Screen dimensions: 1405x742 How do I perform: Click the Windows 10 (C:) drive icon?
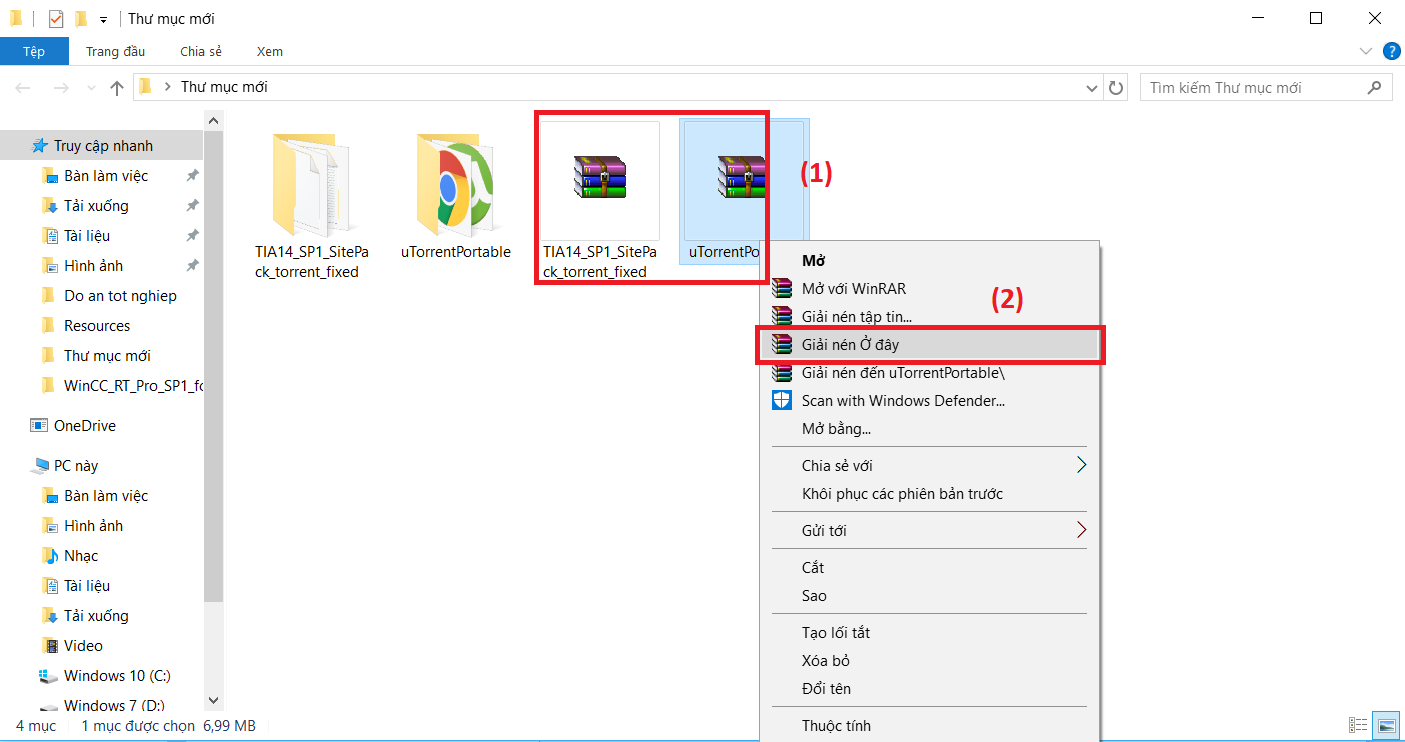(x=49, y=676)
